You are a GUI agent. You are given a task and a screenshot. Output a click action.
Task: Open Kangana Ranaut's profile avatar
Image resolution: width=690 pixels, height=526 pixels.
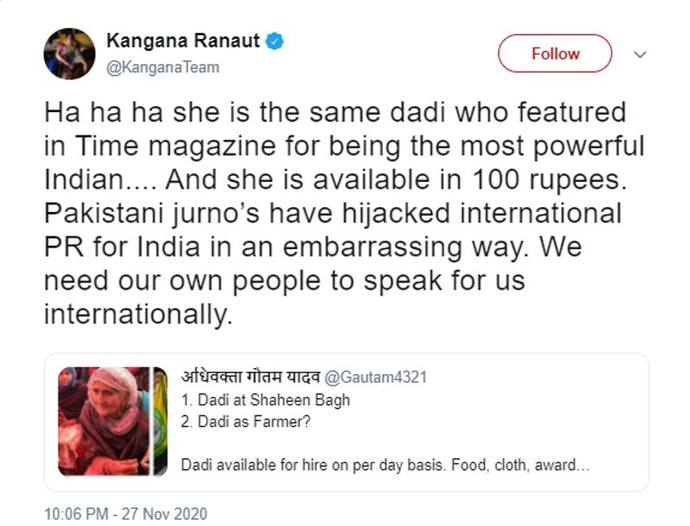pyautogui.click(x=69, y=54)
